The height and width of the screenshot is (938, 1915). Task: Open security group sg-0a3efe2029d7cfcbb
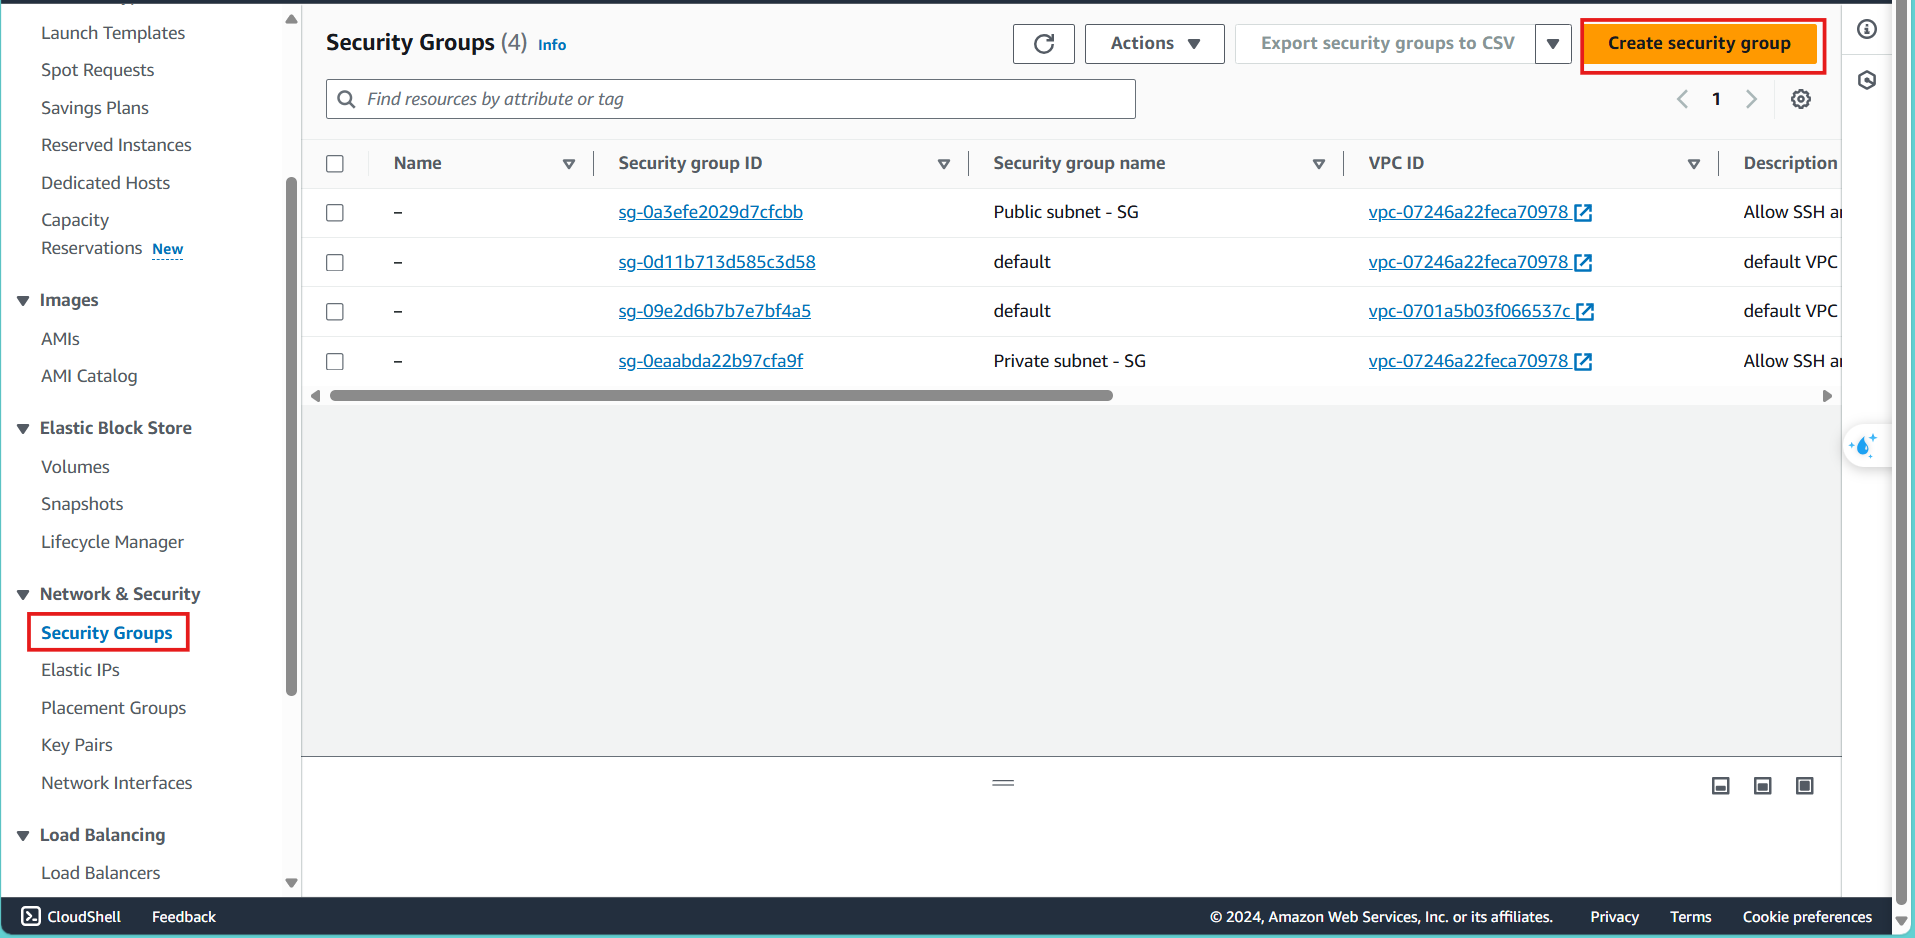click(x=710, y=212)
